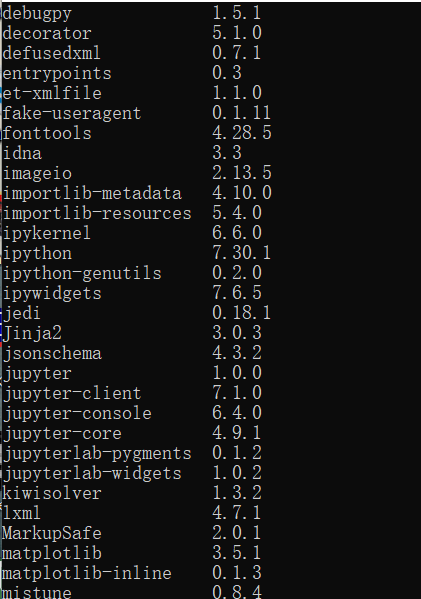Select the ipykernel package line
The width and height of the screenshot is (421, 599).
(x=132, y=233)
